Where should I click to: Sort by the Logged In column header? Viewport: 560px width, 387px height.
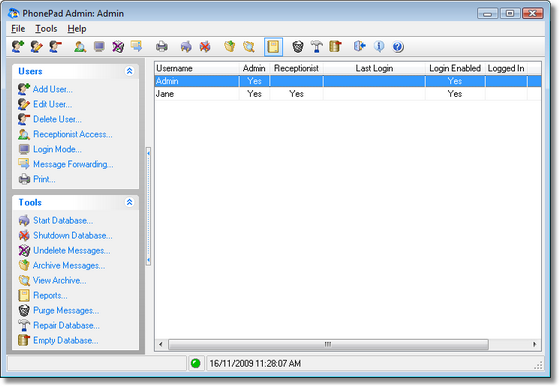(506, 68)
